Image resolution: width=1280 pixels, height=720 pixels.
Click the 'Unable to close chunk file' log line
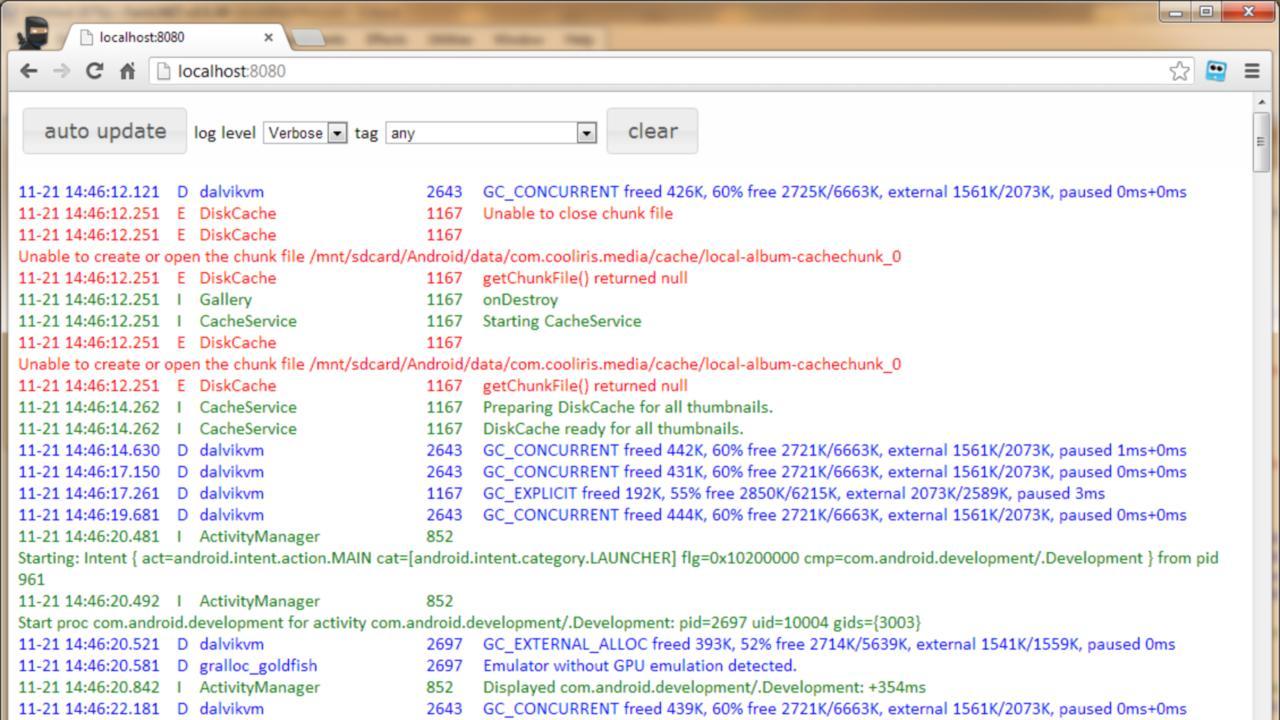(577, 213)
